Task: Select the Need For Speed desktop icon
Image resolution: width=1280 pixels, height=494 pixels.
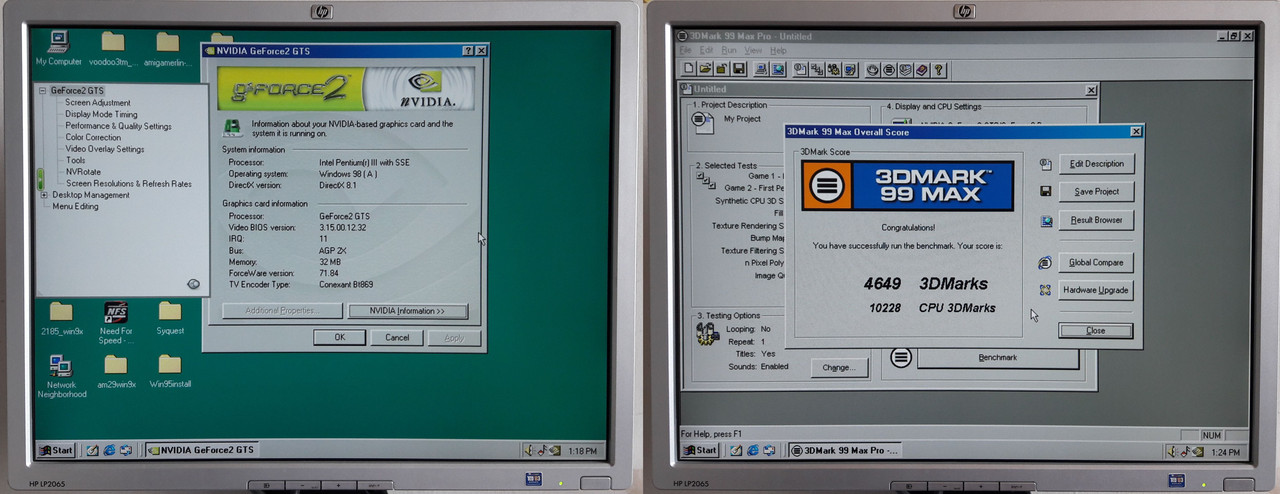Action: [115, 322]
